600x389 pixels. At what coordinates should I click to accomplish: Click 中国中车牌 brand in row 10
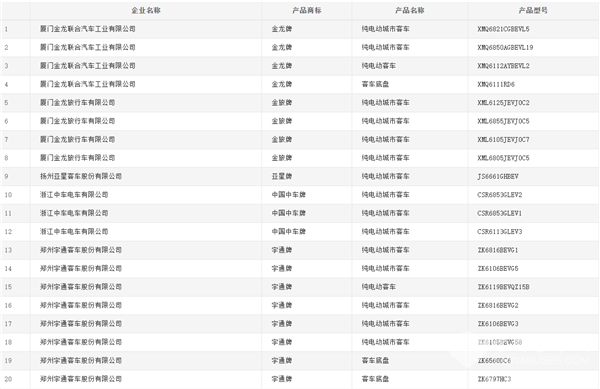pyautogui.click(x=289, y=195)
